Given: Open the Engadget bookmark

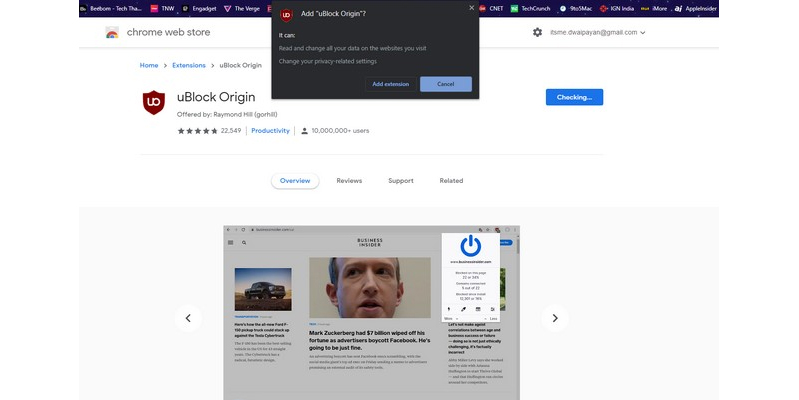Looking at the screenshot, I should pyautogui.click(x=199, y=8).
